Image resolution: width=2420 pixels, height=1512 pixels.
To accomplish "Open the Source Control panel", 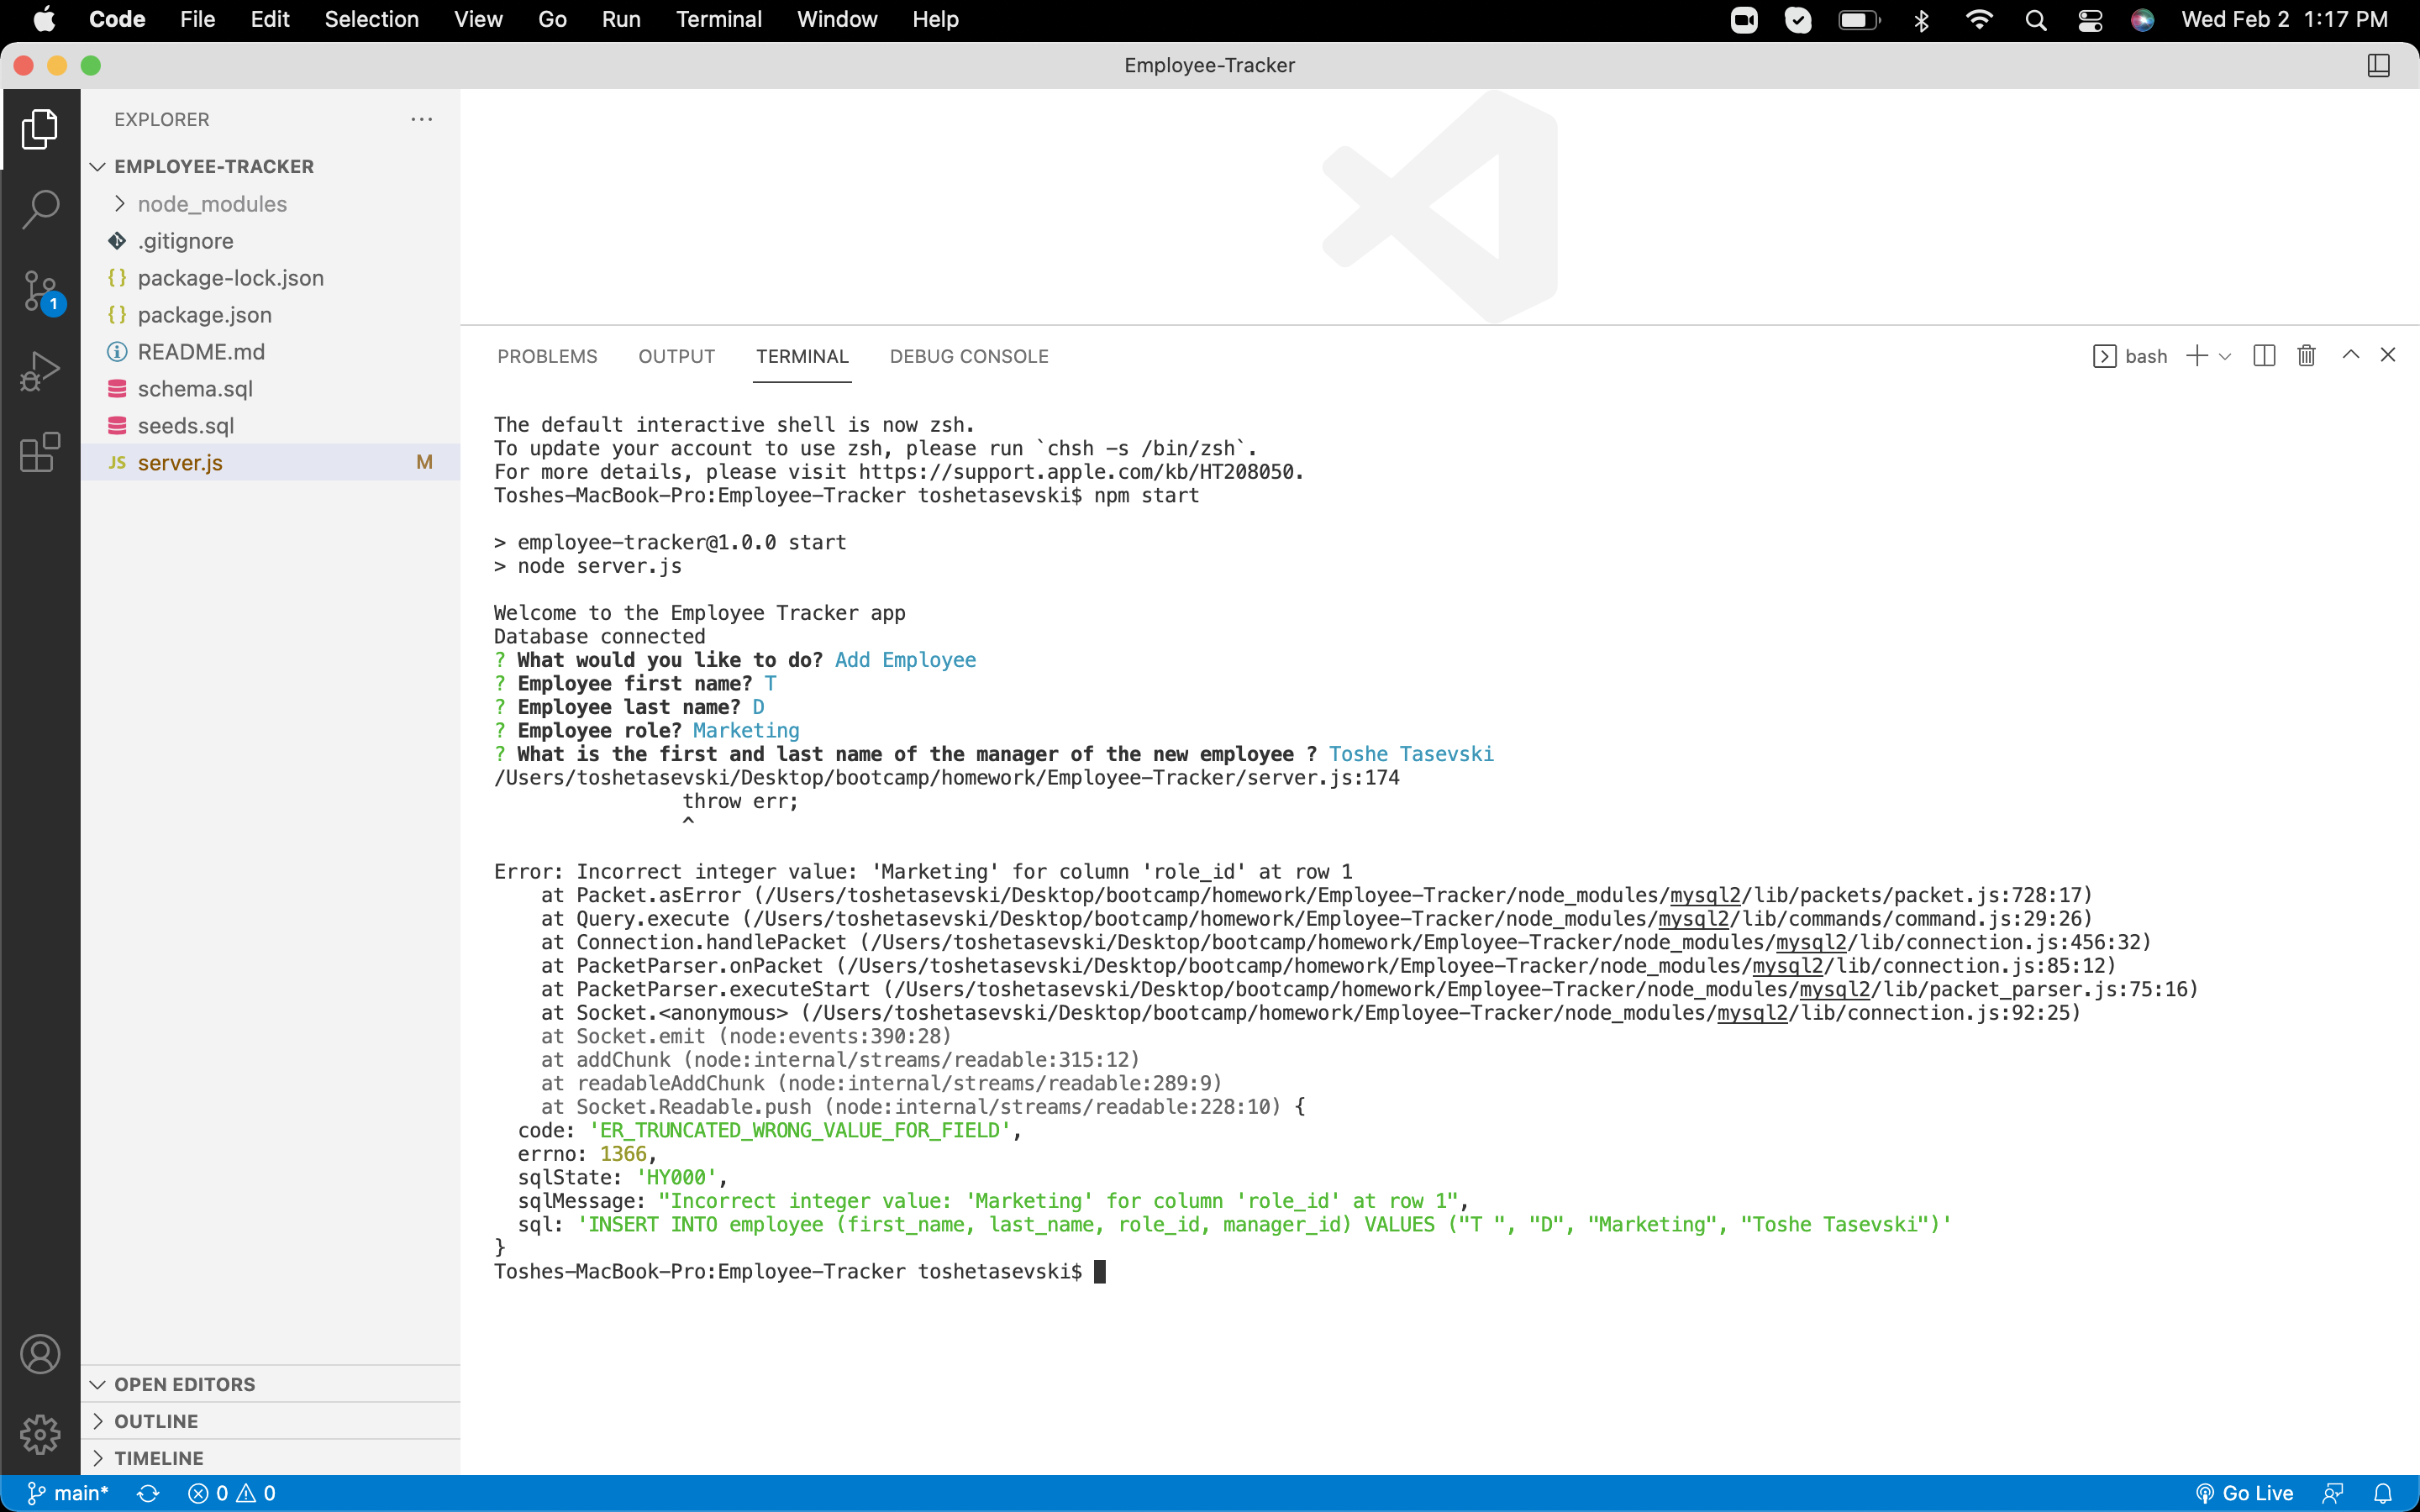I will tap(40, 290).
